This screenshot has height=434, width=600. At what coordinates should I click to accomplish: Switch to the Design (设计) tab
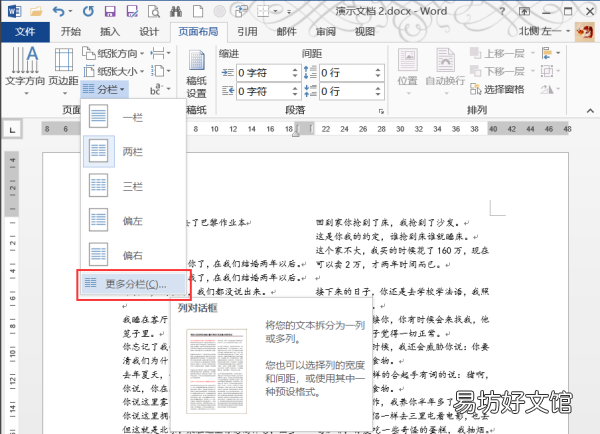click(x=149, y=32)
